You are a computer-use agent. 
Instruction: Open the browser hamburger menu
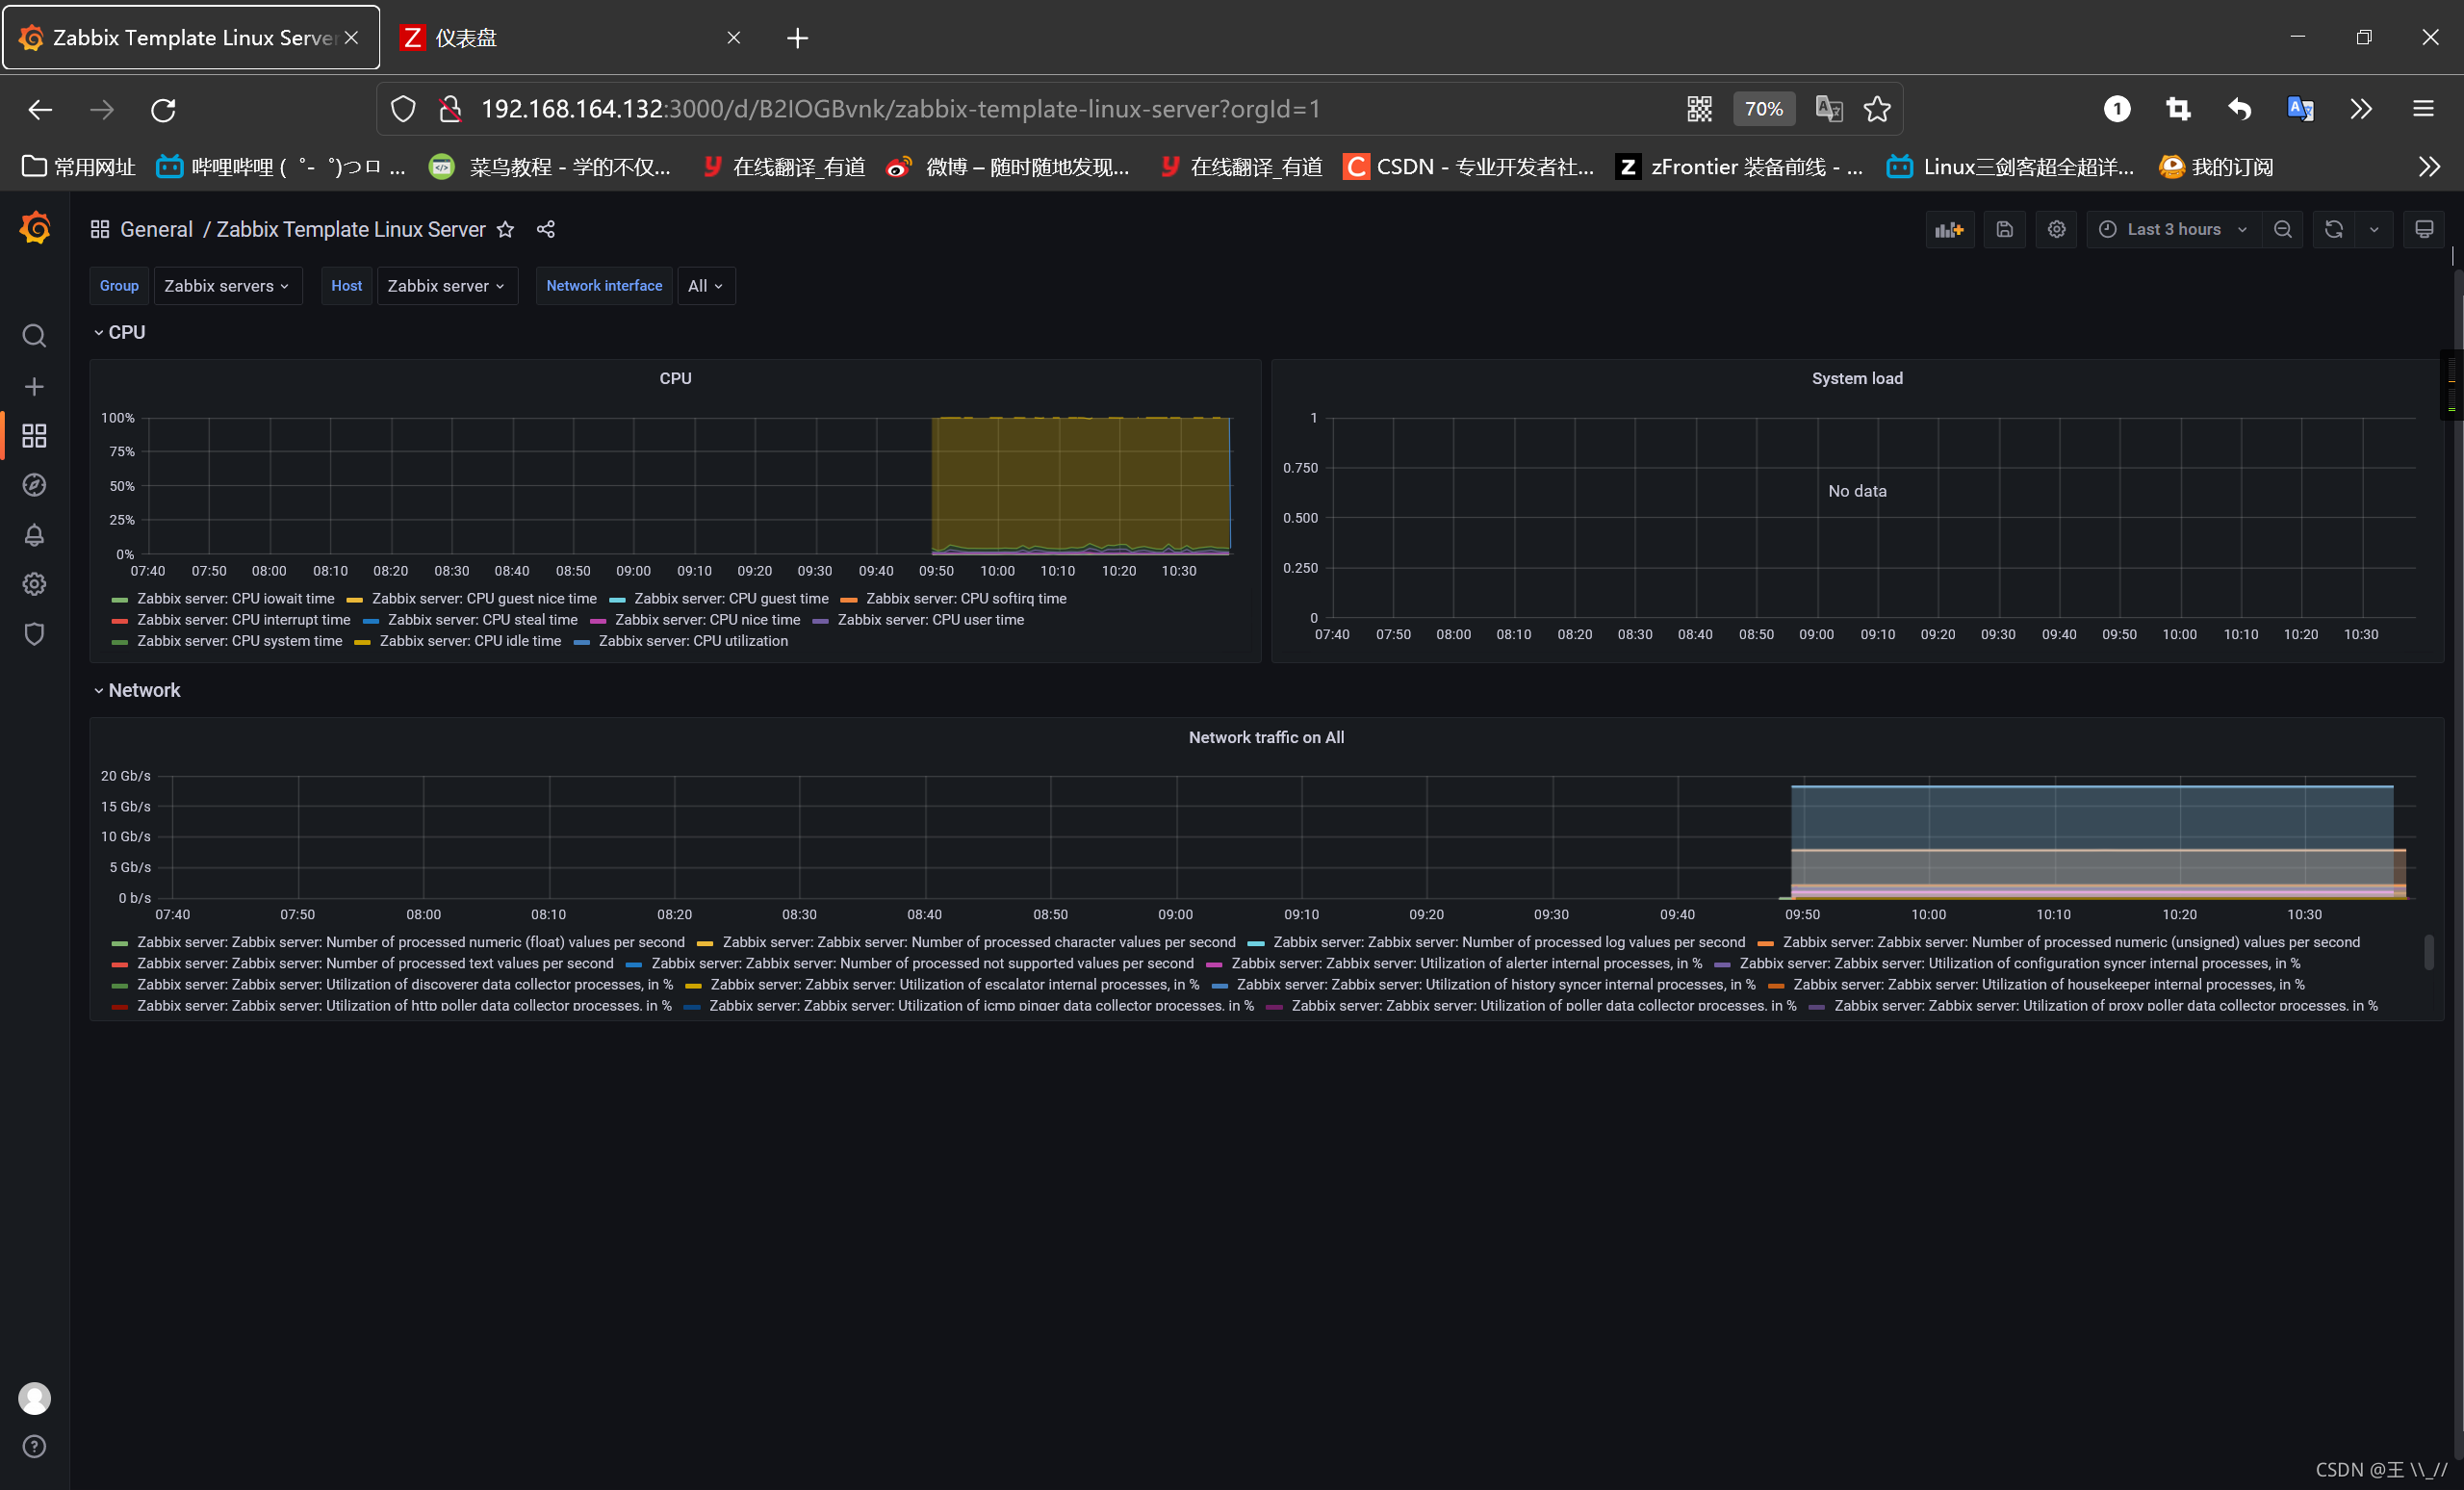(x=2423, y=109)
